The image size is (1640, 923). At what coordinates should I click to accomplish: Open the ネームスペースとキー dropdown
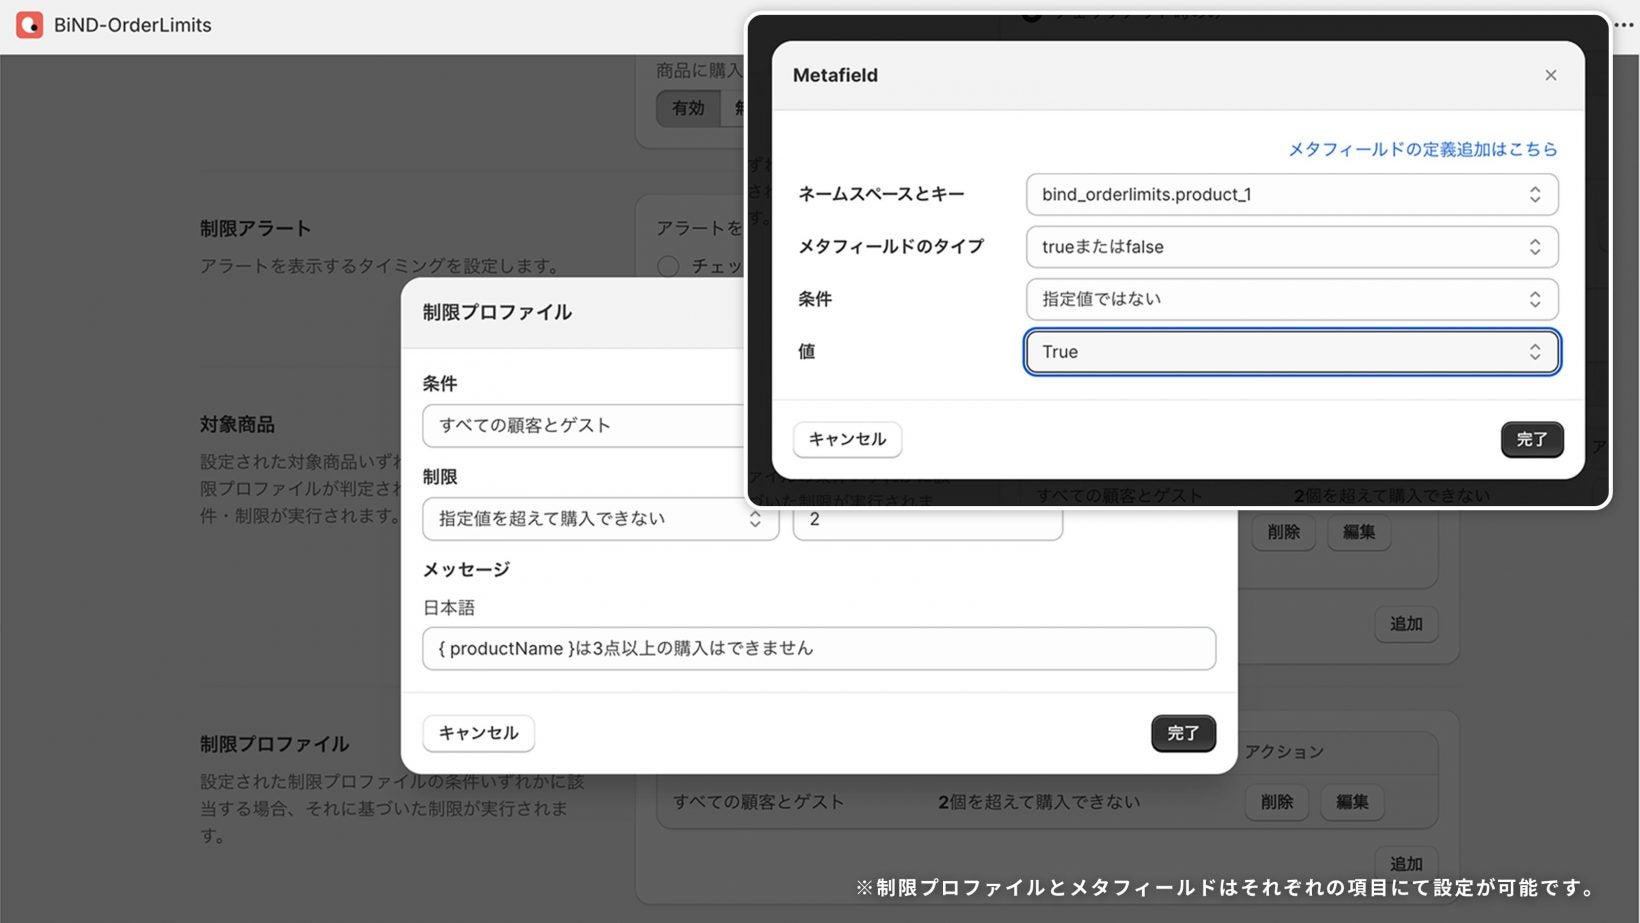tap(1291, 194)
